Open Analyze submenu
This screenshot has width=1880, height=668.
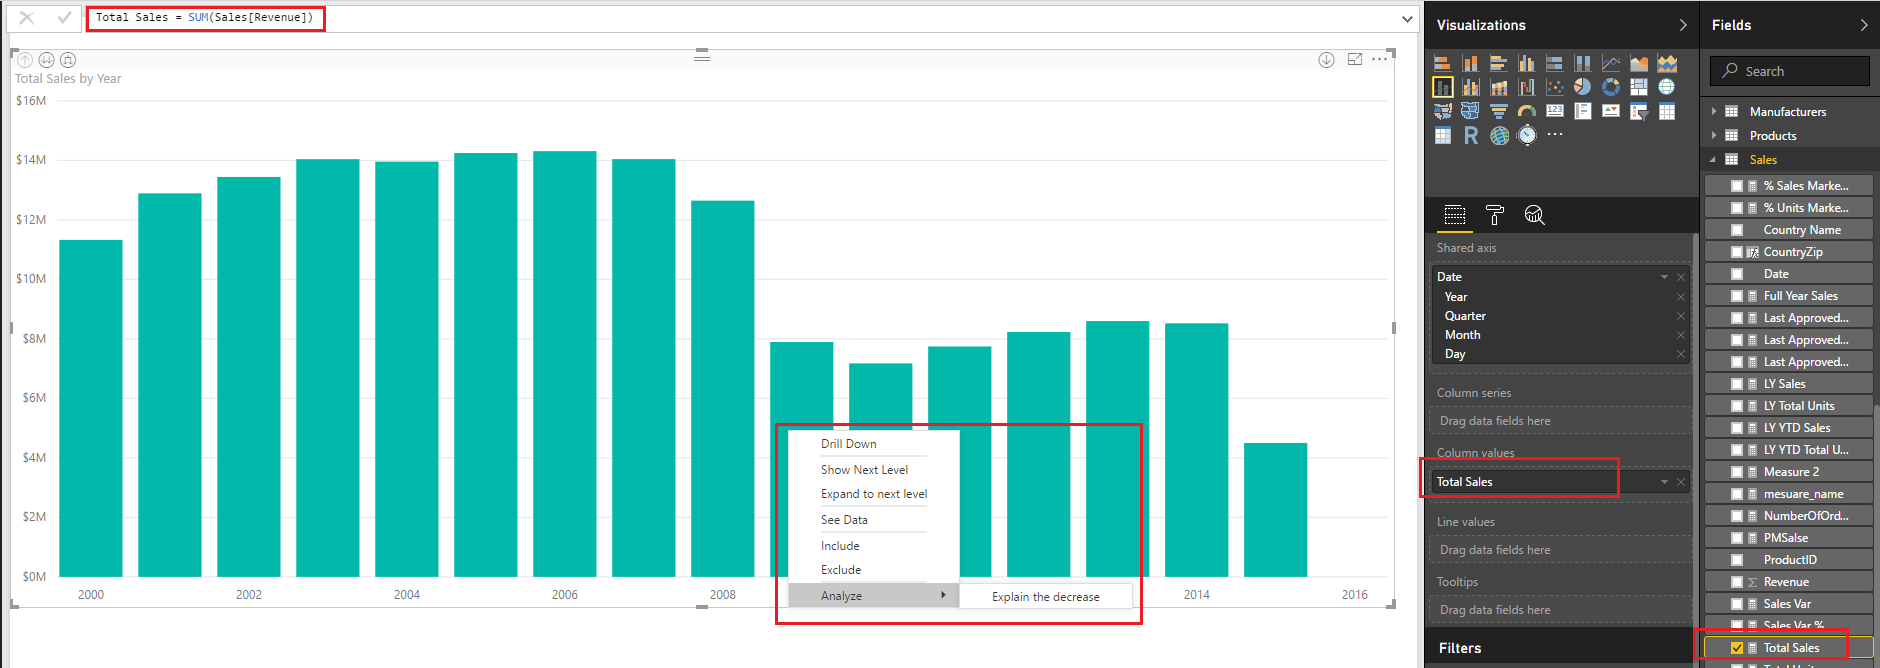tap(874, 596)
